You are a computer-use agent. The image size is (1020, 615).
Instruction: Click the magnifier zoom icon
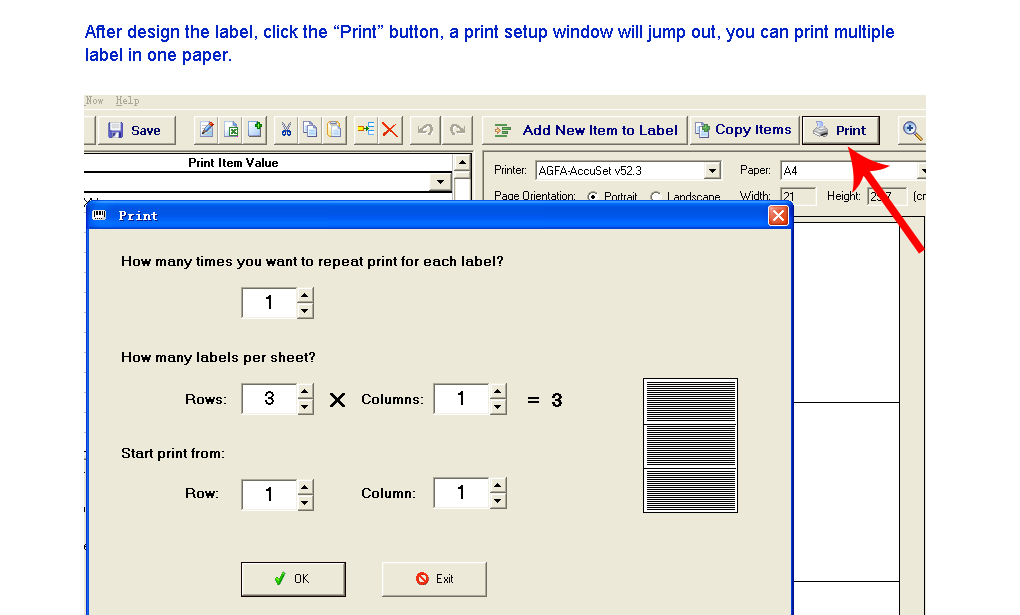point(912,130)
